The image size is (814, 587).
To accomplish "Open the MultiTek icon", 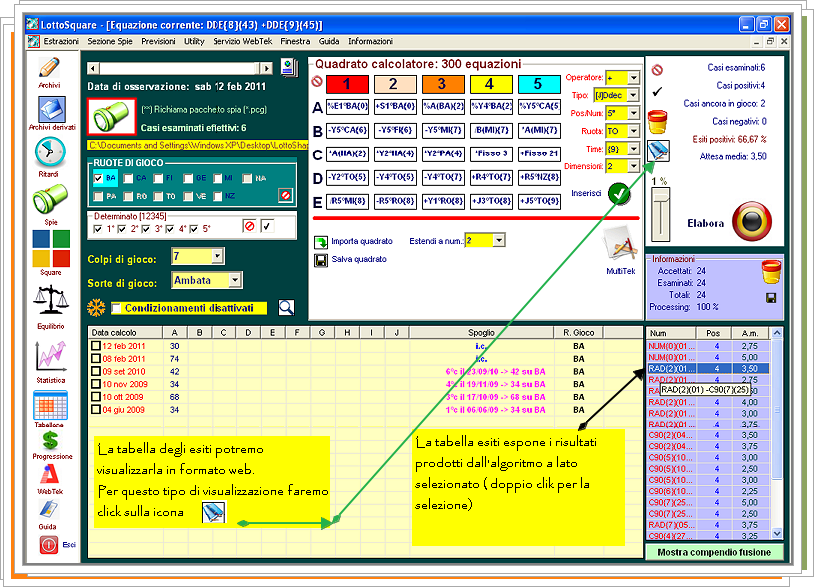I will click(x=620, y=245).
